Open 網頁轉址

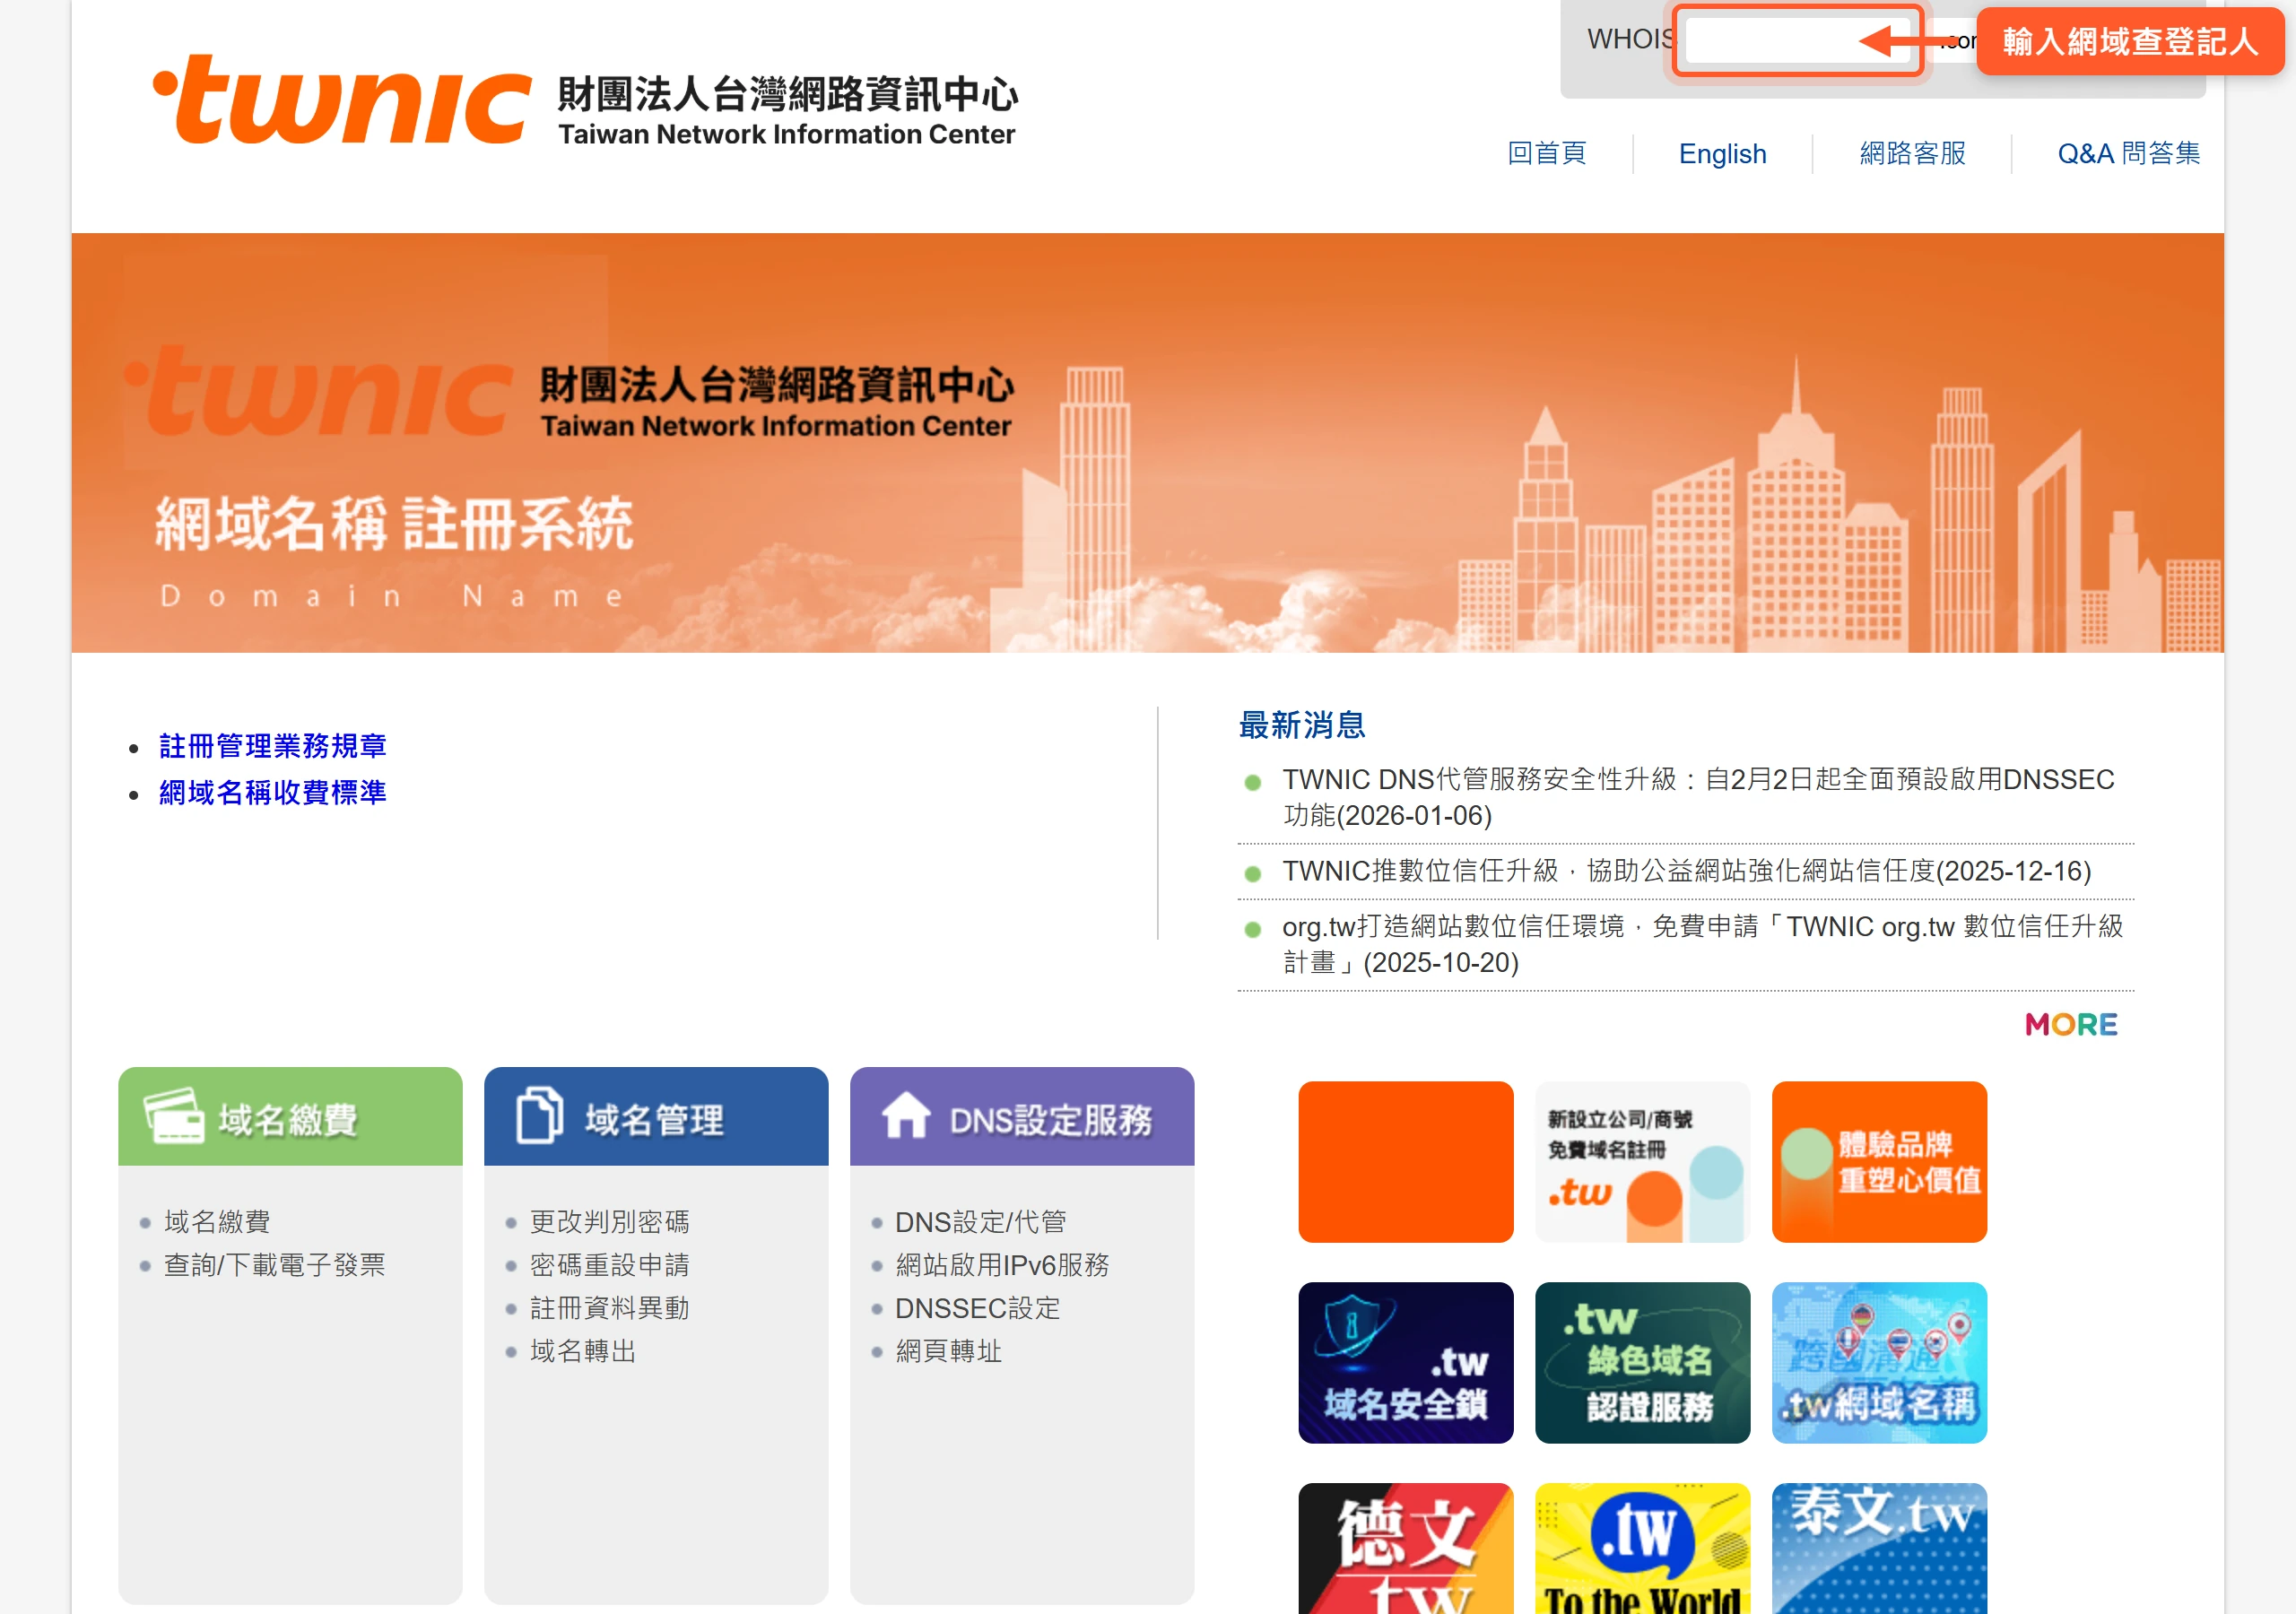pos(948,1351)
